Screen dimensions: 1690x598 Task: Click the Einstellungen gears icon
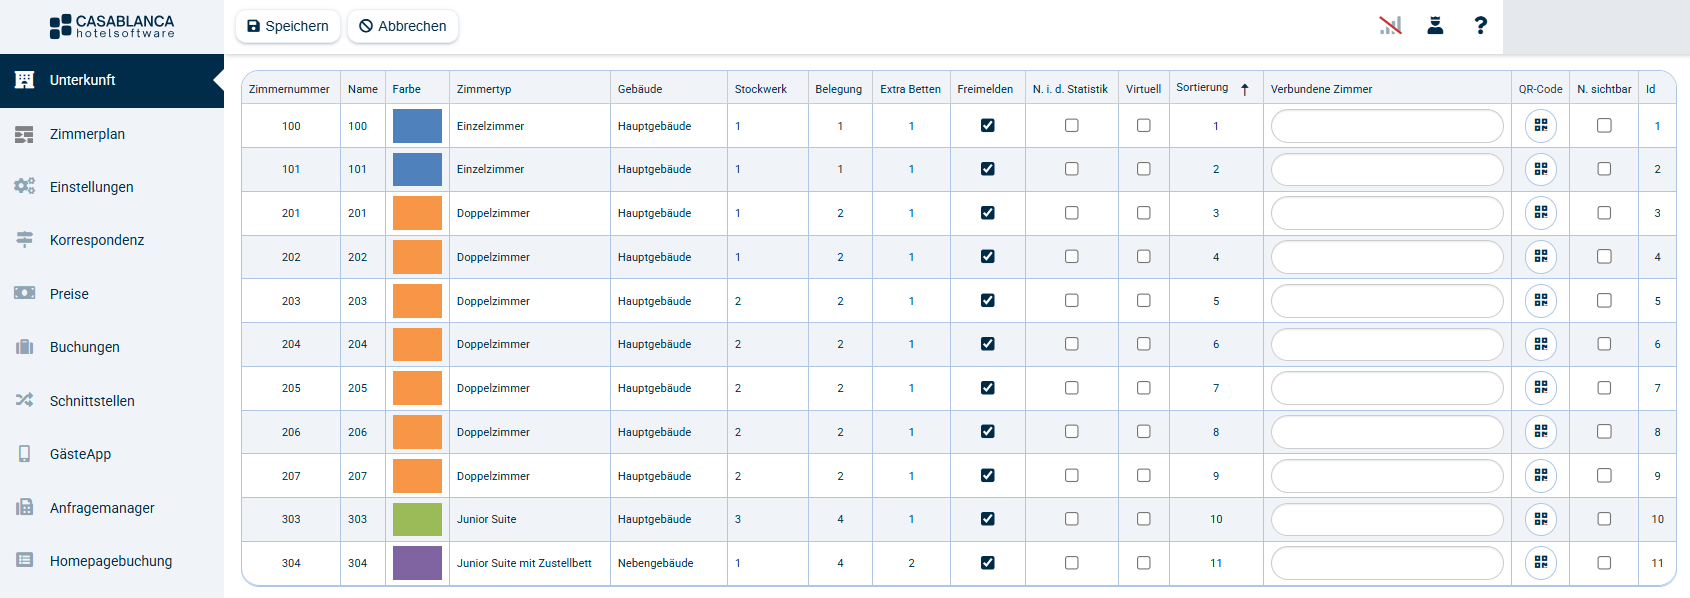pos(25,187)
